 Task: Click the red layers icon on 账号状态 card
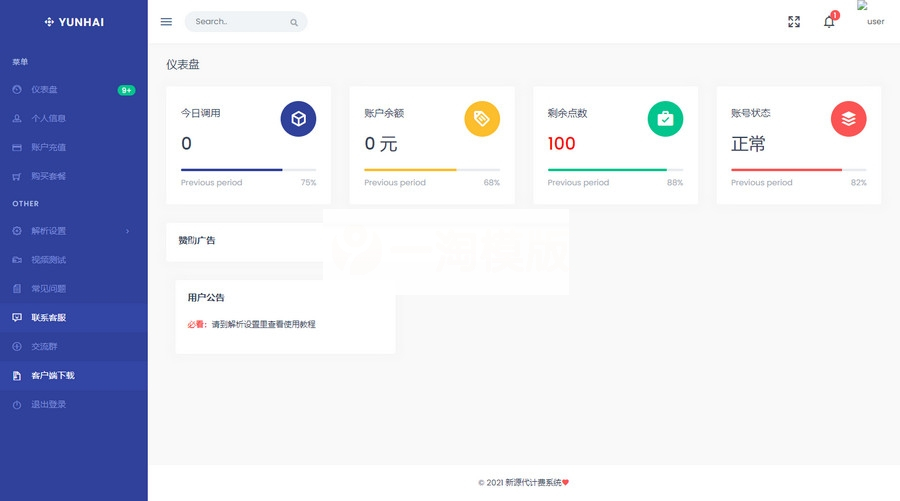click(848, 119)
